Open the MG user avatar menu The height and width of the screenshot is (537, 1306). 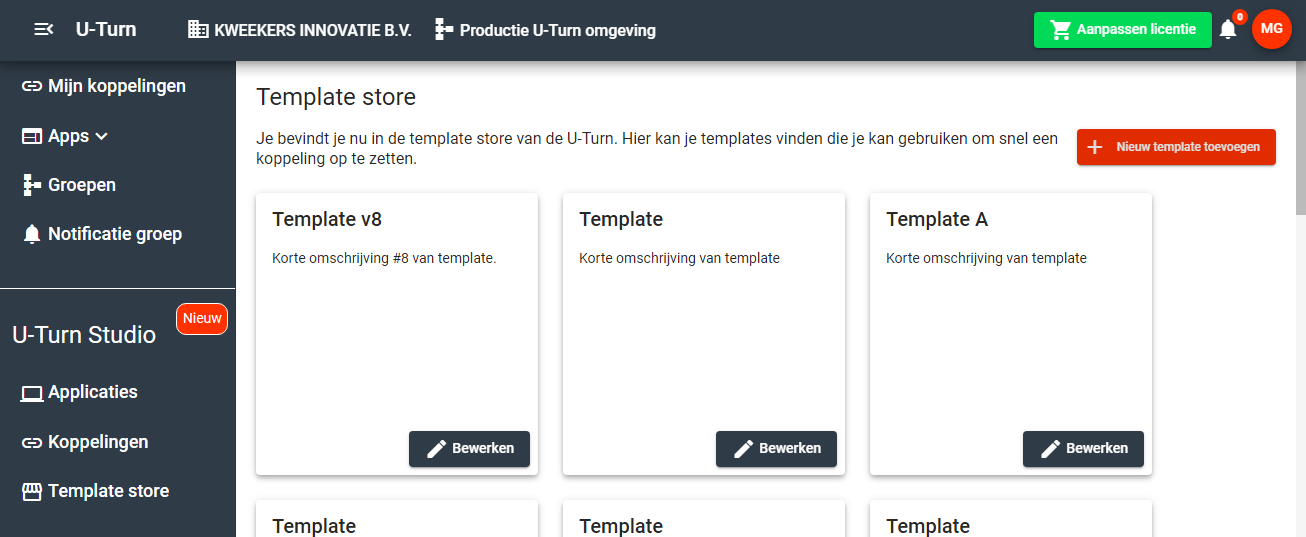click(x=1271, y=29)
